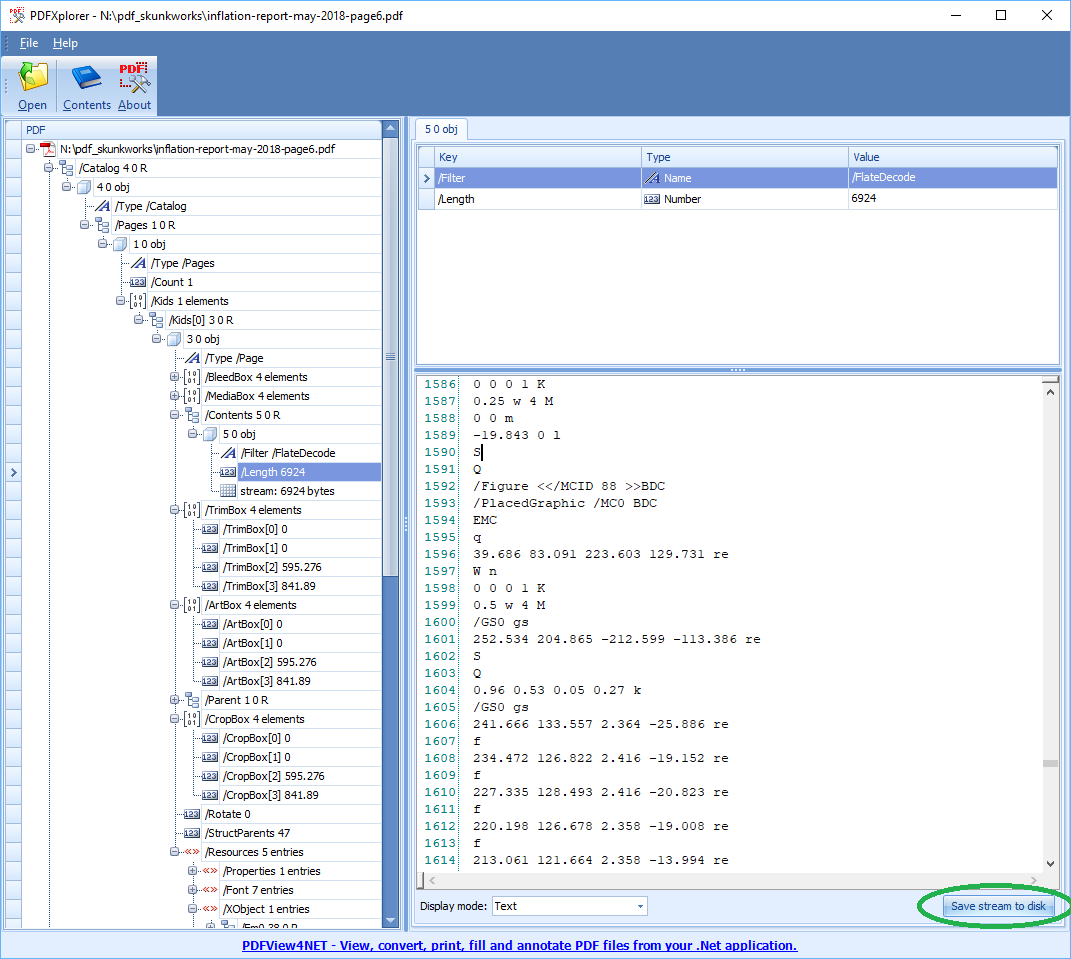
Task: Collapse the root PDF file node
Action: coord(31,148)
